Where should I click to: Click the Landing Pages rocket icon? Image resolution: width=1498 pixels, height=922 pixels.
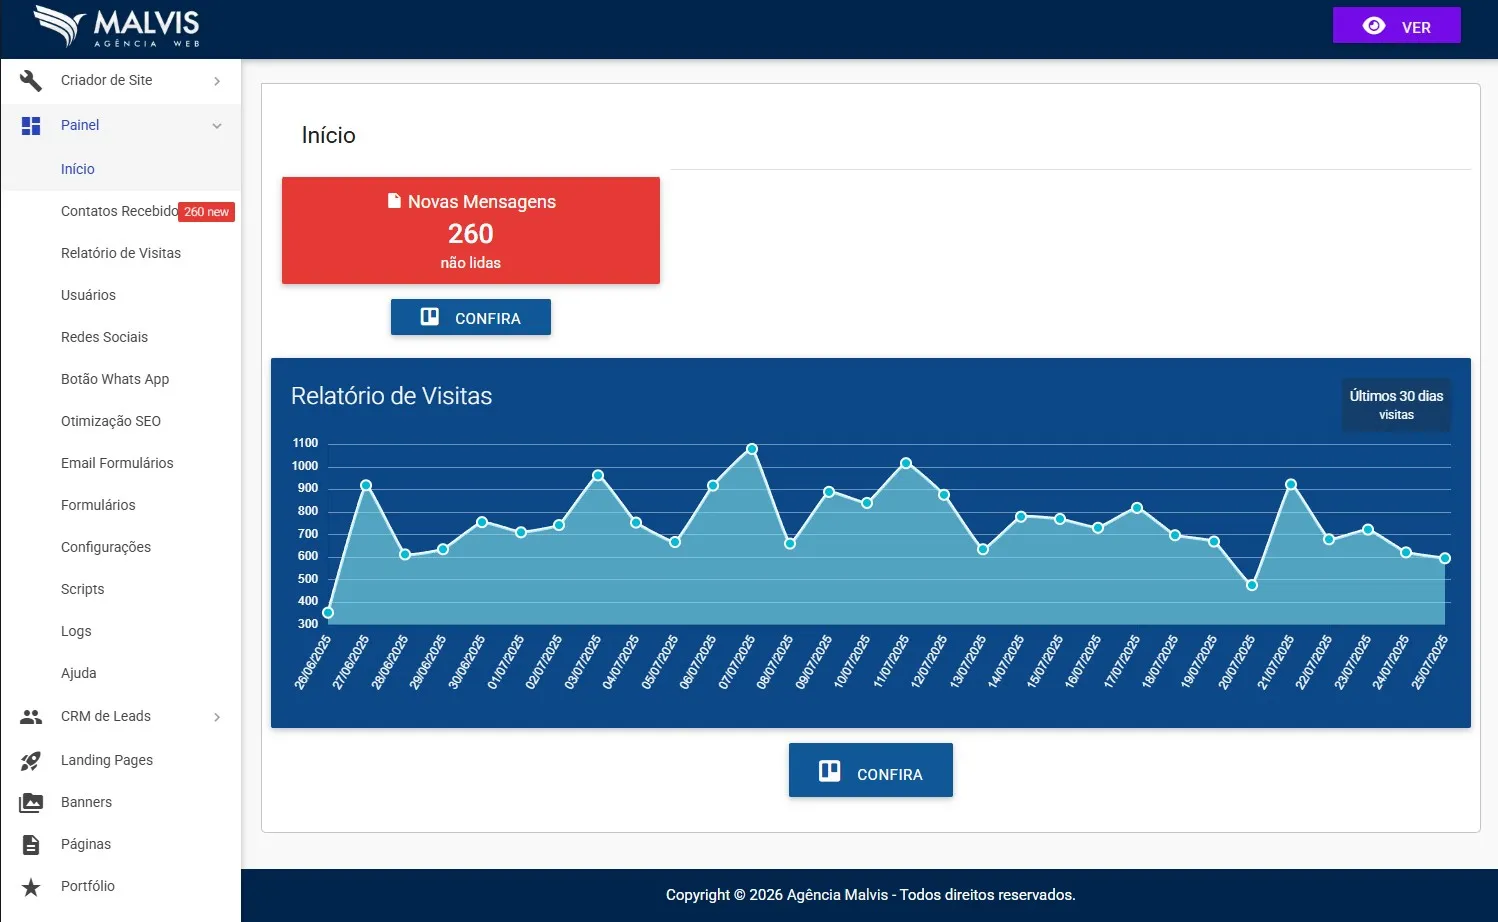click(x=31, y=761)
